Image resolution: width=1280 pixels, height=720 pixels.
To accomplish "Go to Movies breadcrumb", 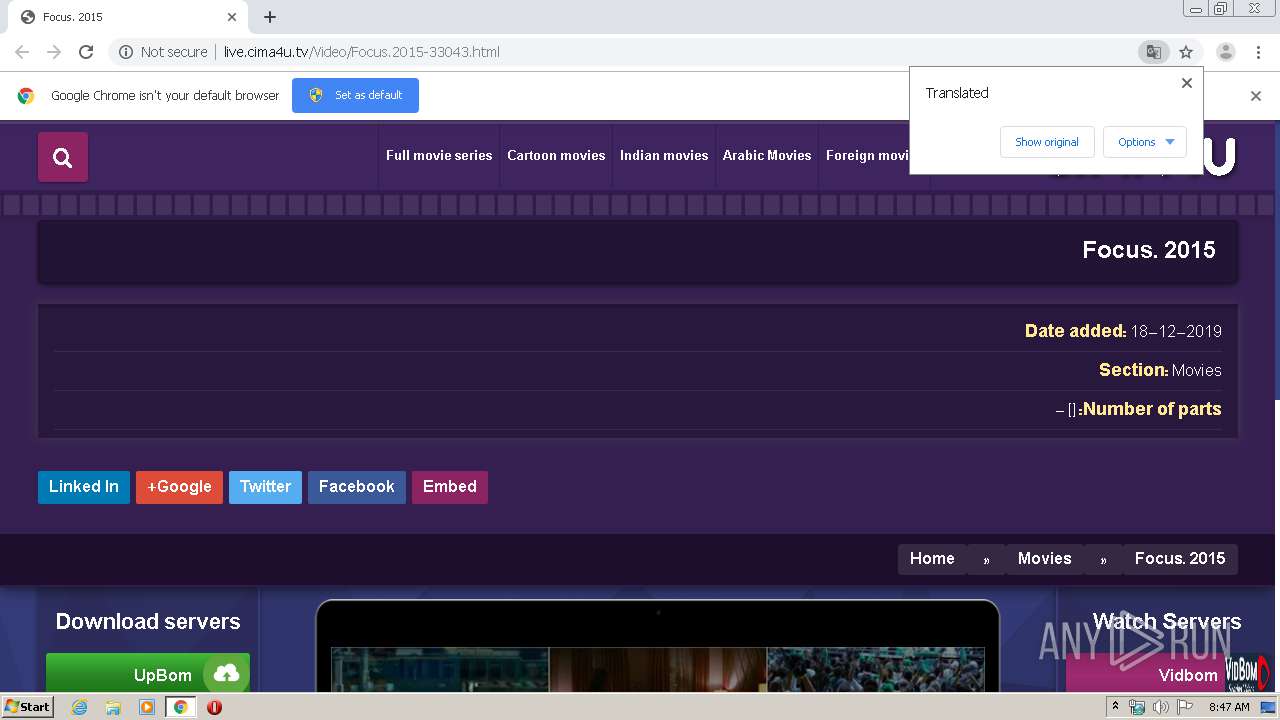I will [x=1045, y=559].
